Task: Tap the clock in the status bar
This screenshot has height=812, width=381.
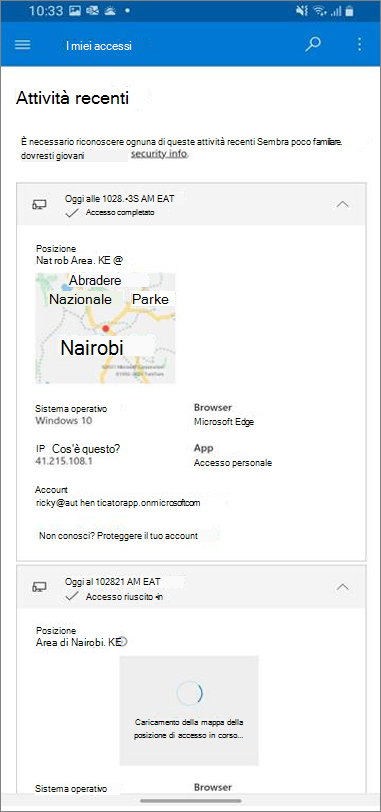Action: click(x=46, y=11)
